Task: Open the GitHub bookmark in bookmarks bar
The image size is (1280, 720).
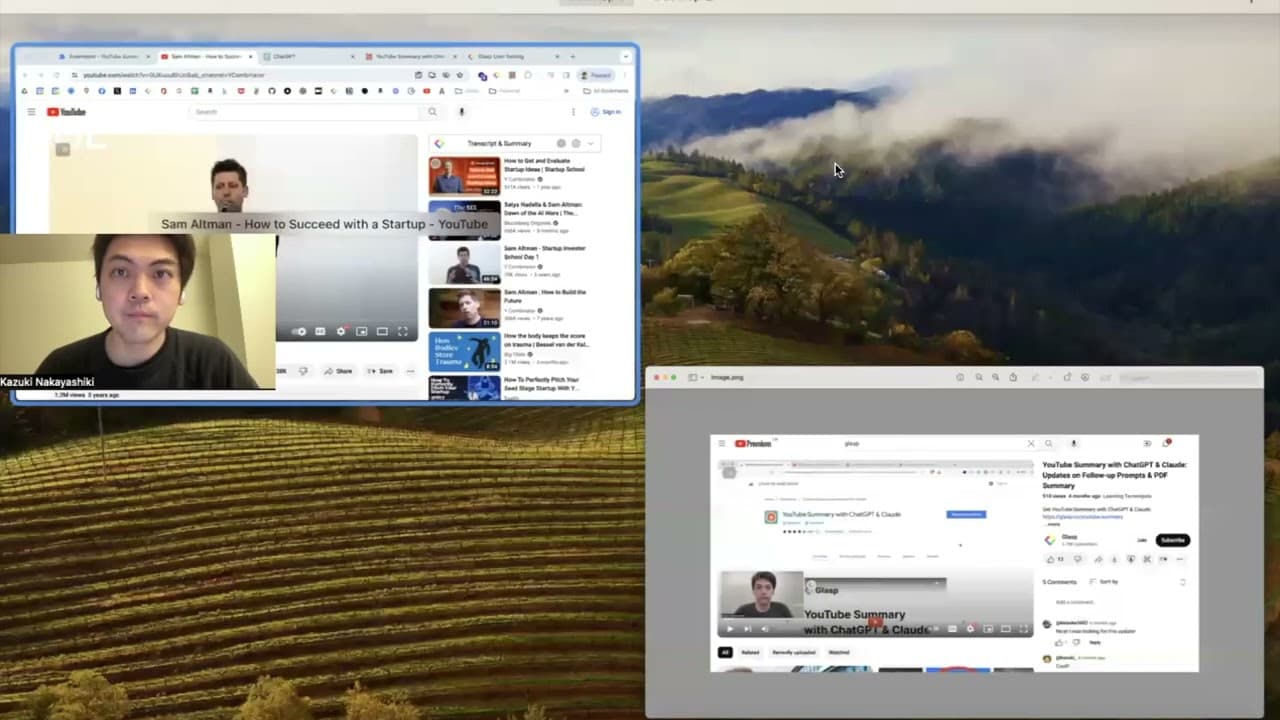Action: pyautogui.click(x=271, y=90)
